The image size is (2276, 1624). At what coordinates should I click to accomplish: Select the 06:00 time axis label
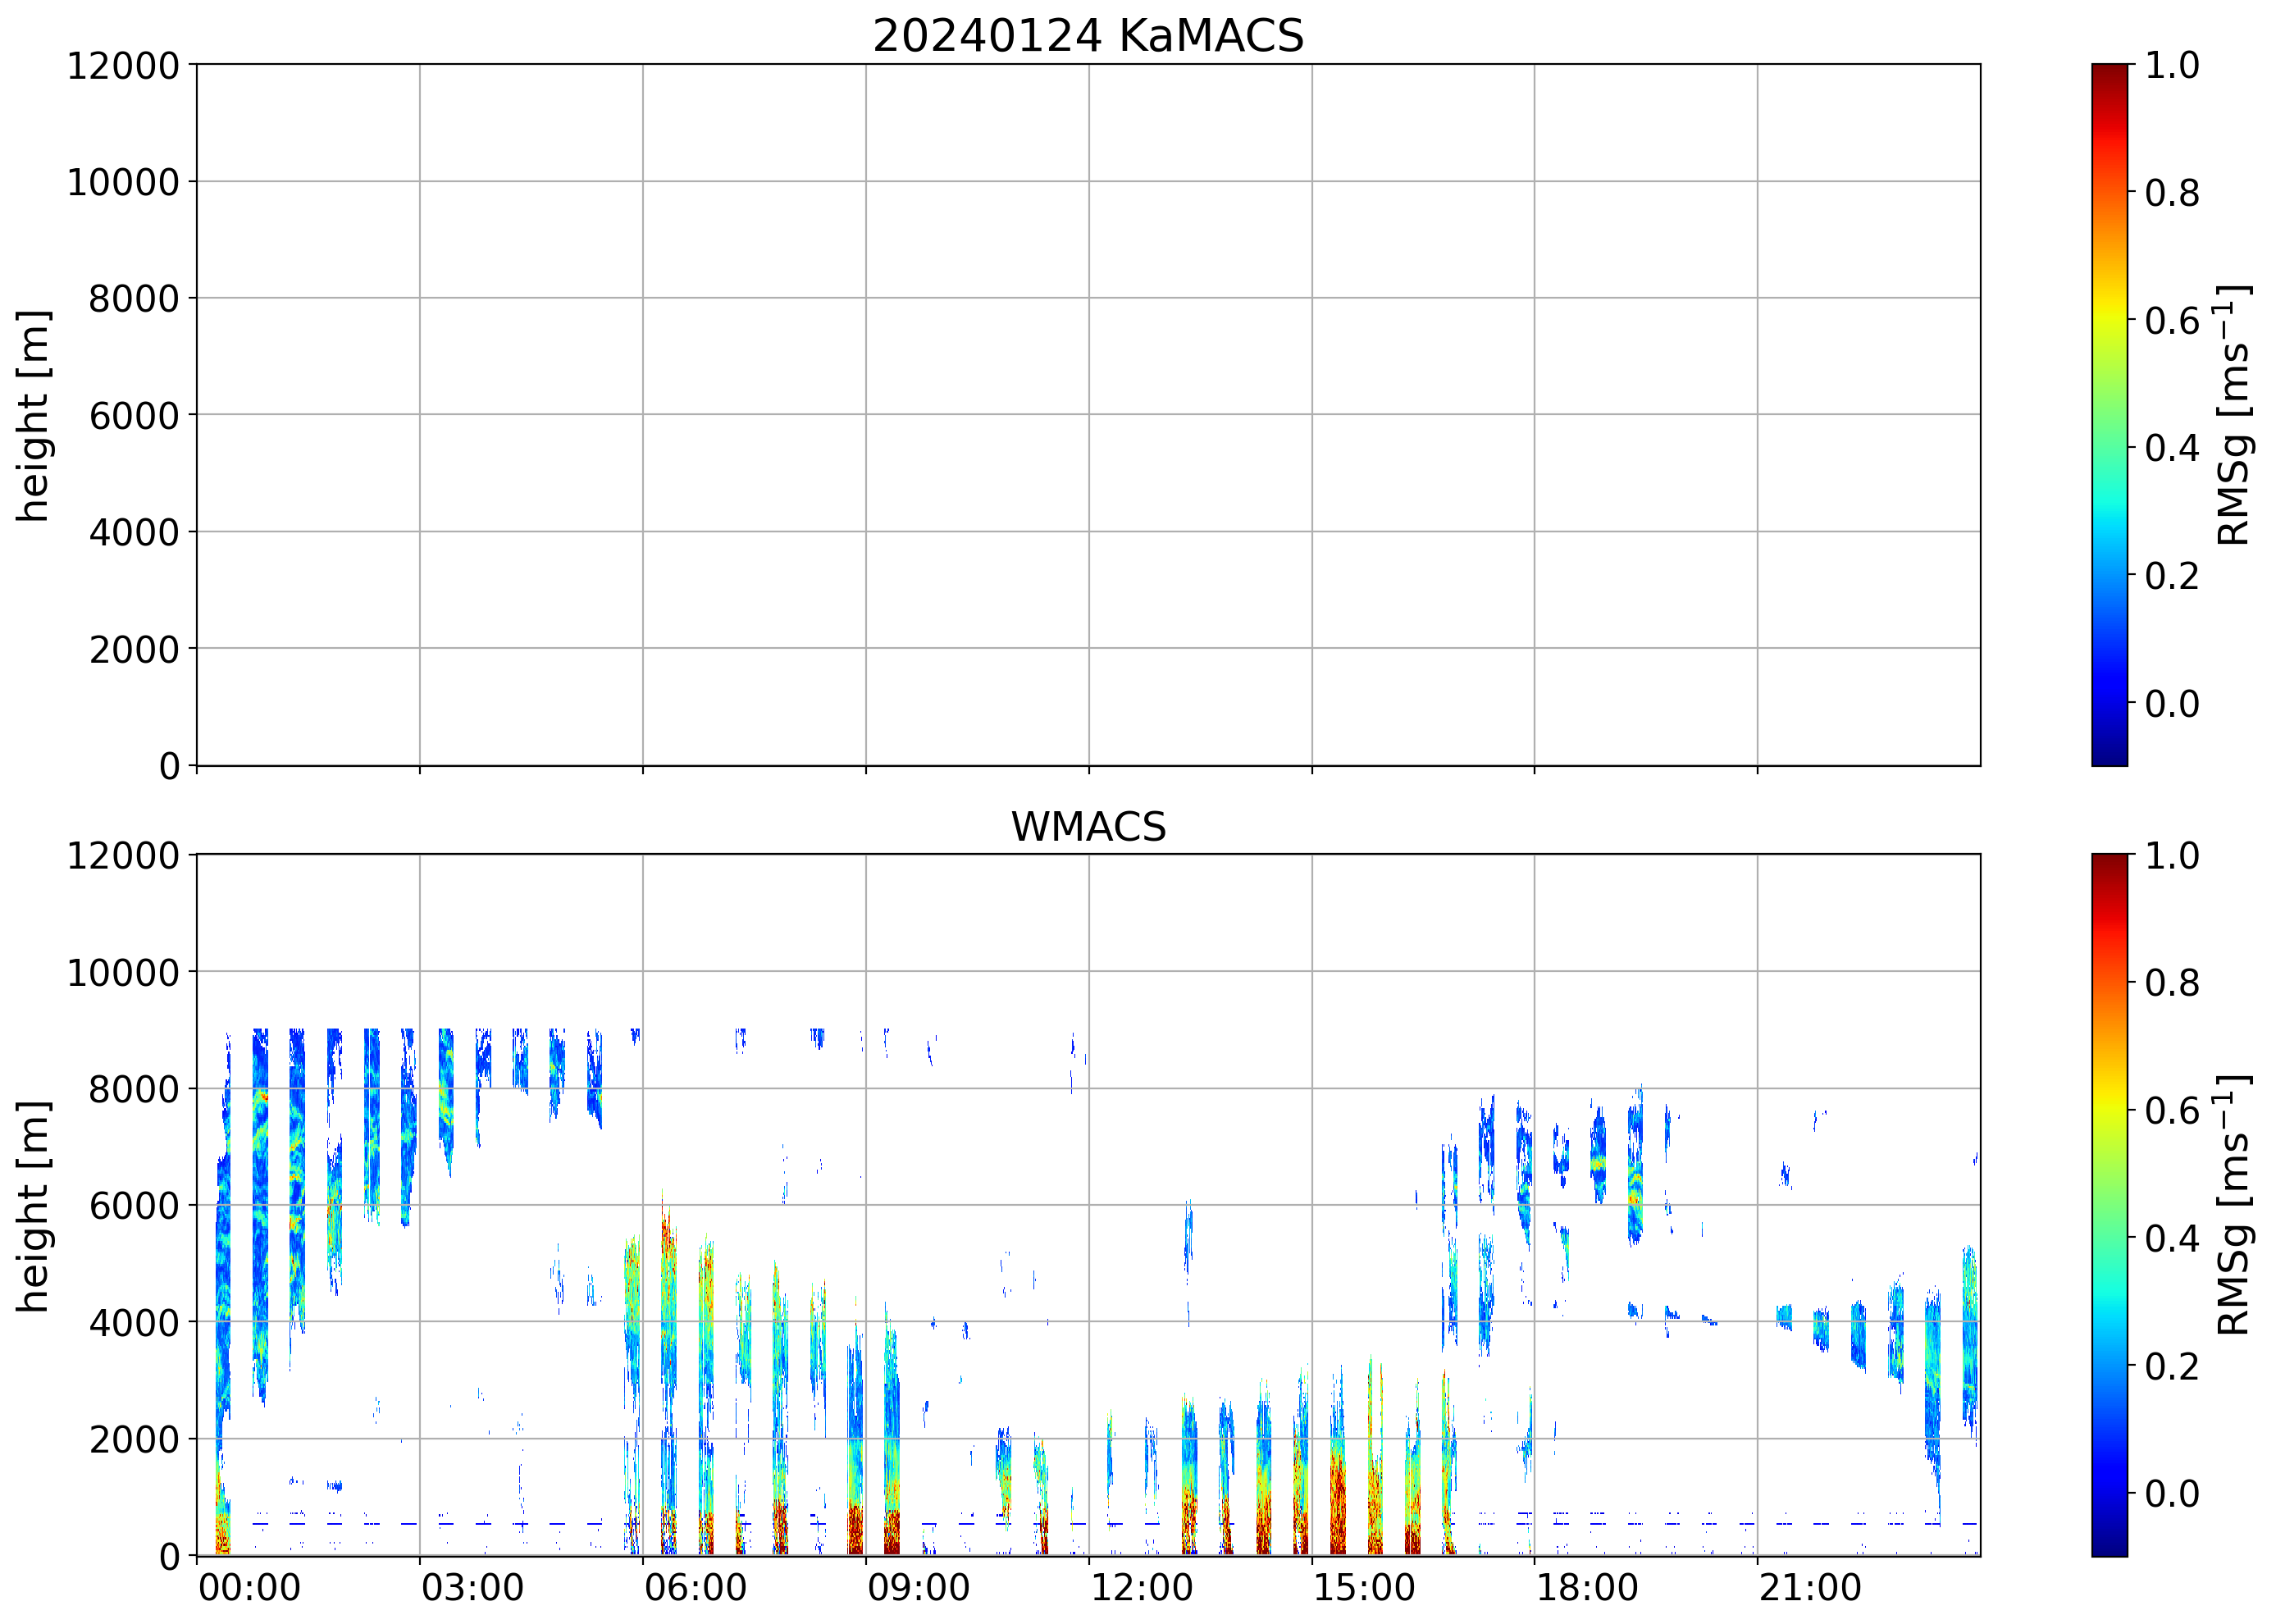[695, 1587]
